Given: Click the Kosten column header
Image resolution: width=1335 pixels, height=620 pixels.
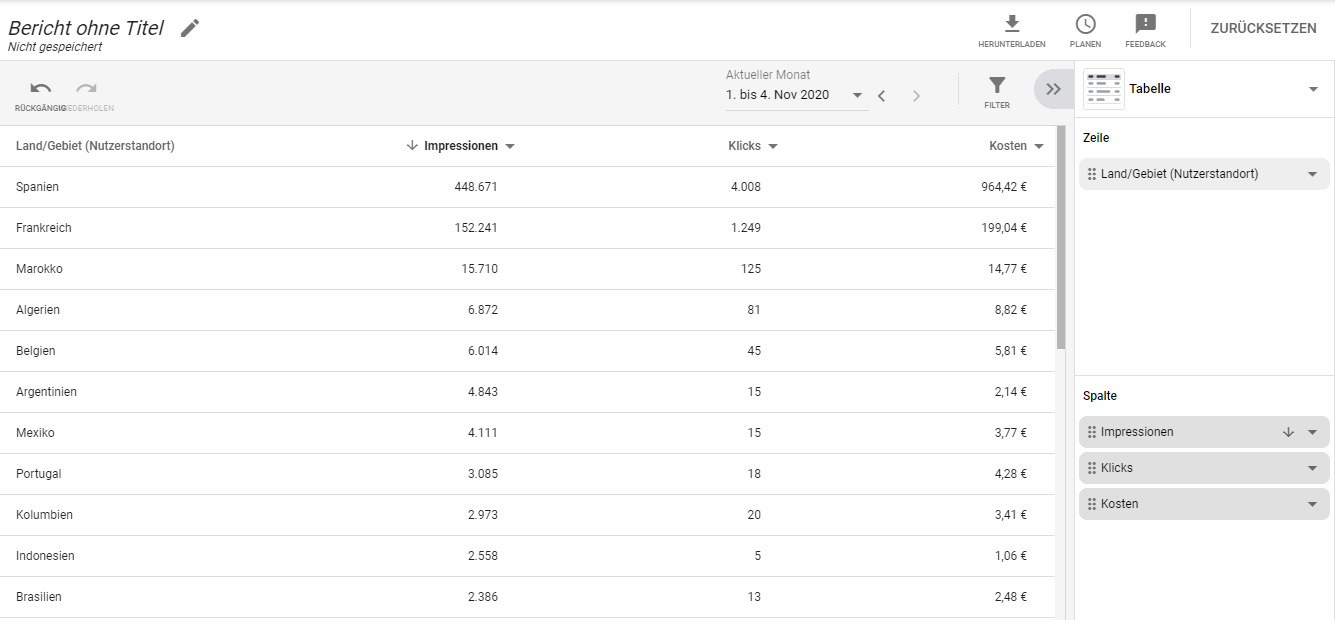Looking at the screenshot, I should (x=1008, y=146).
